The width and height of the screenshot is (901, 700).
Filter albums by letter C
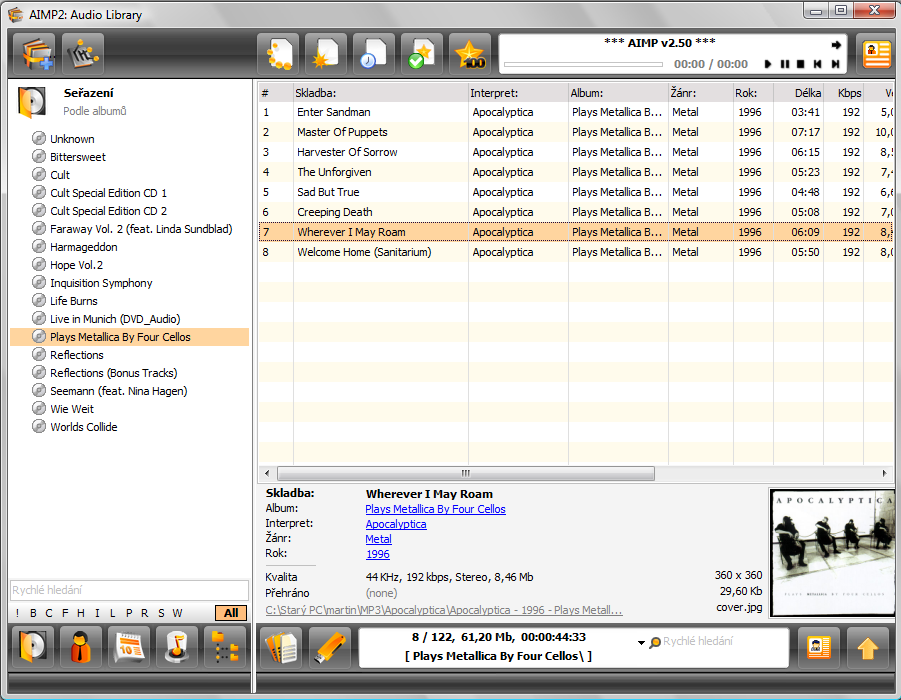[x=49, y=613]
